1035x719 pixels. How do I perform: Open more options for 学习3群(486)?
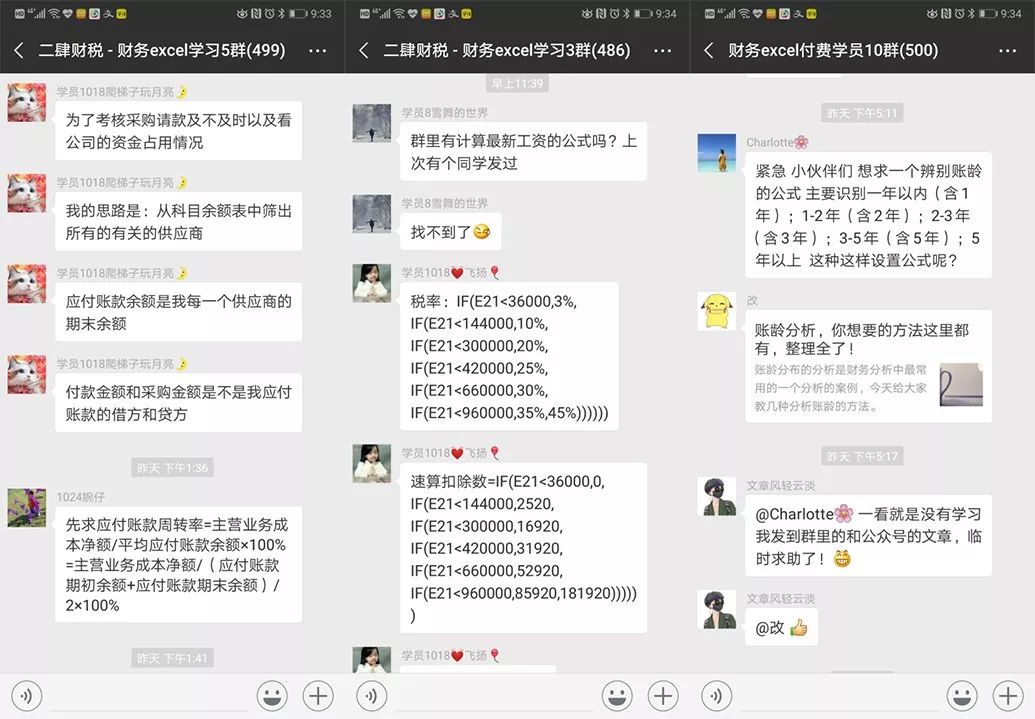[x=662, y=51]
